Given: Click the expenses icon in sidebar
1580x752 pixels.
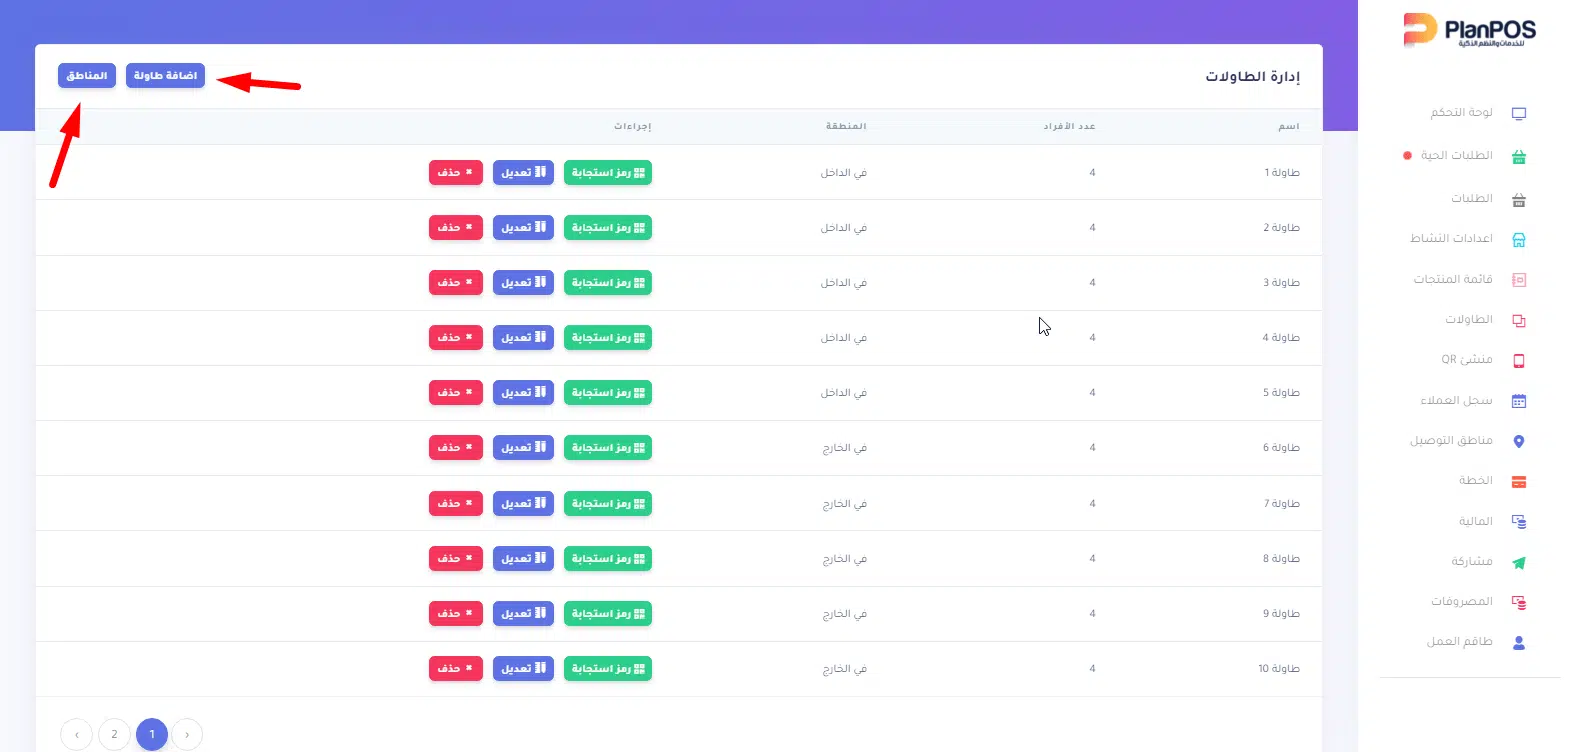Looking at the screenshot, I should (1519, 603).
